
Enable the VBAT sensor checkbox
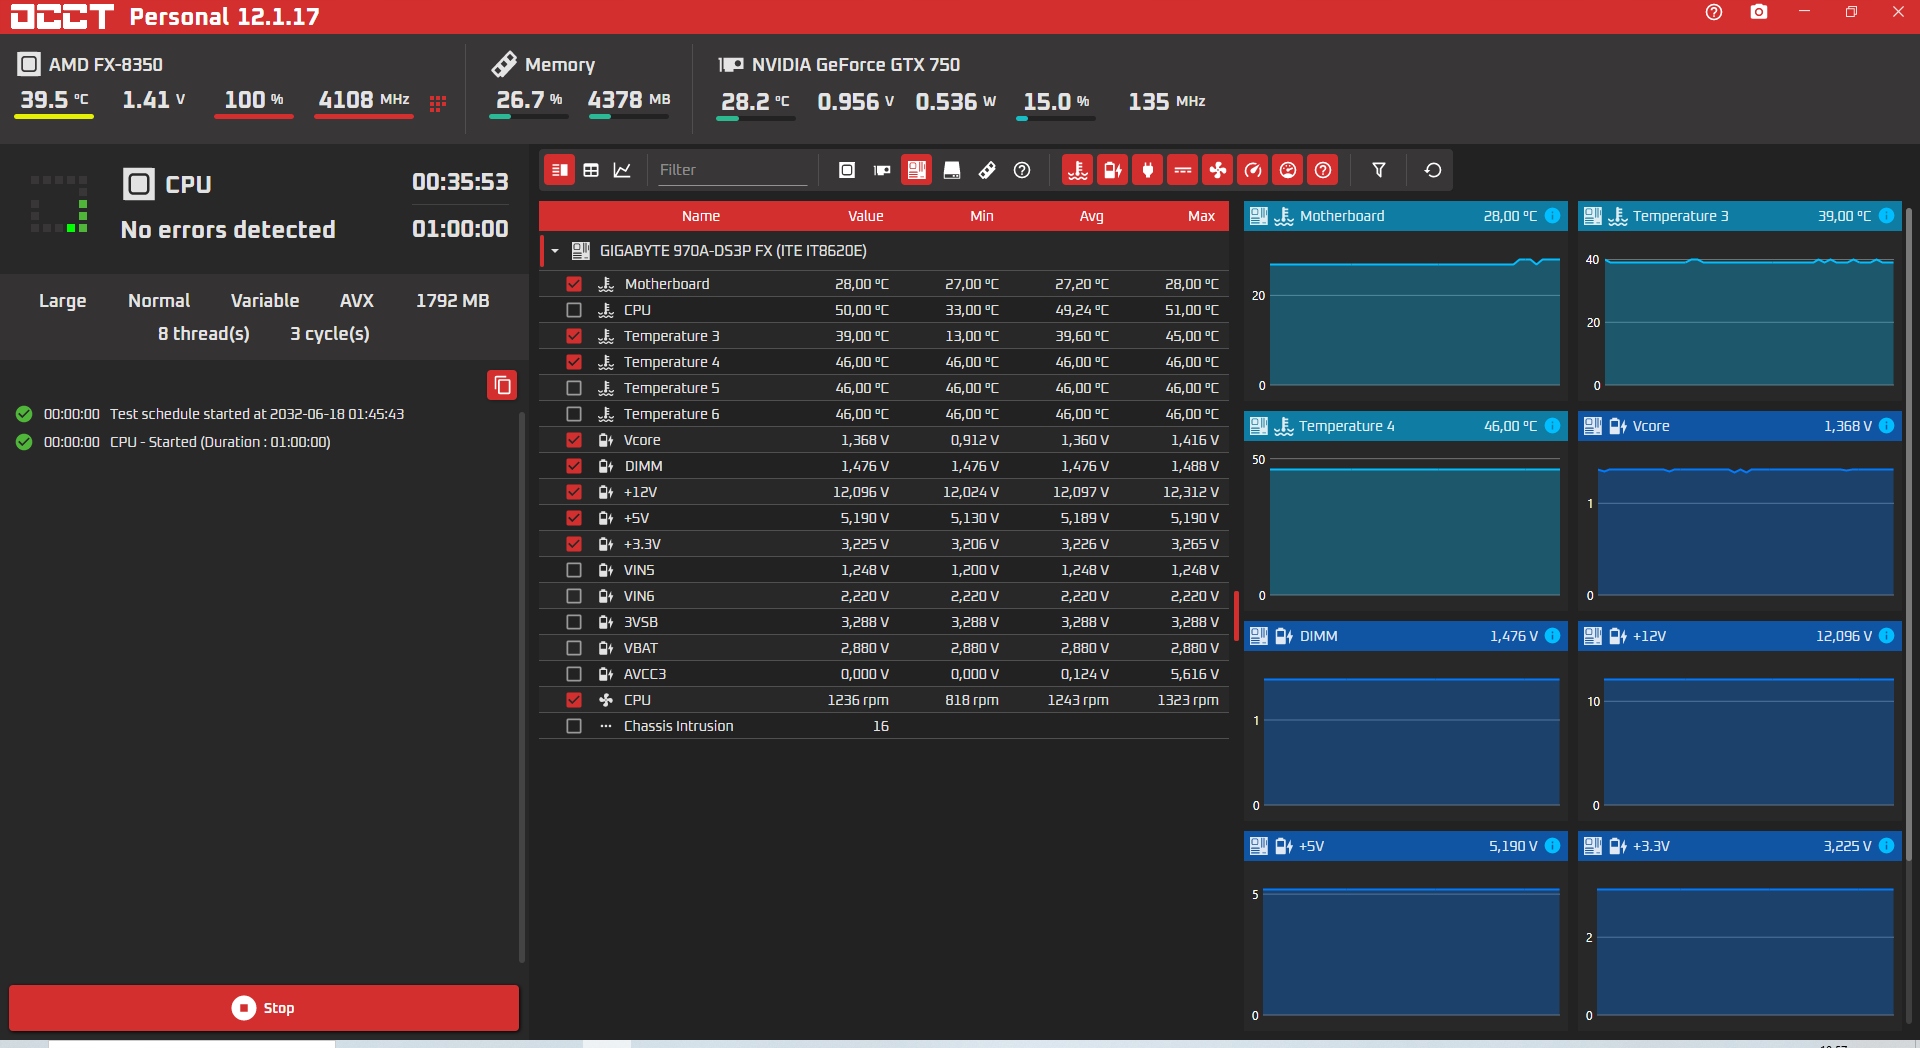574,648
